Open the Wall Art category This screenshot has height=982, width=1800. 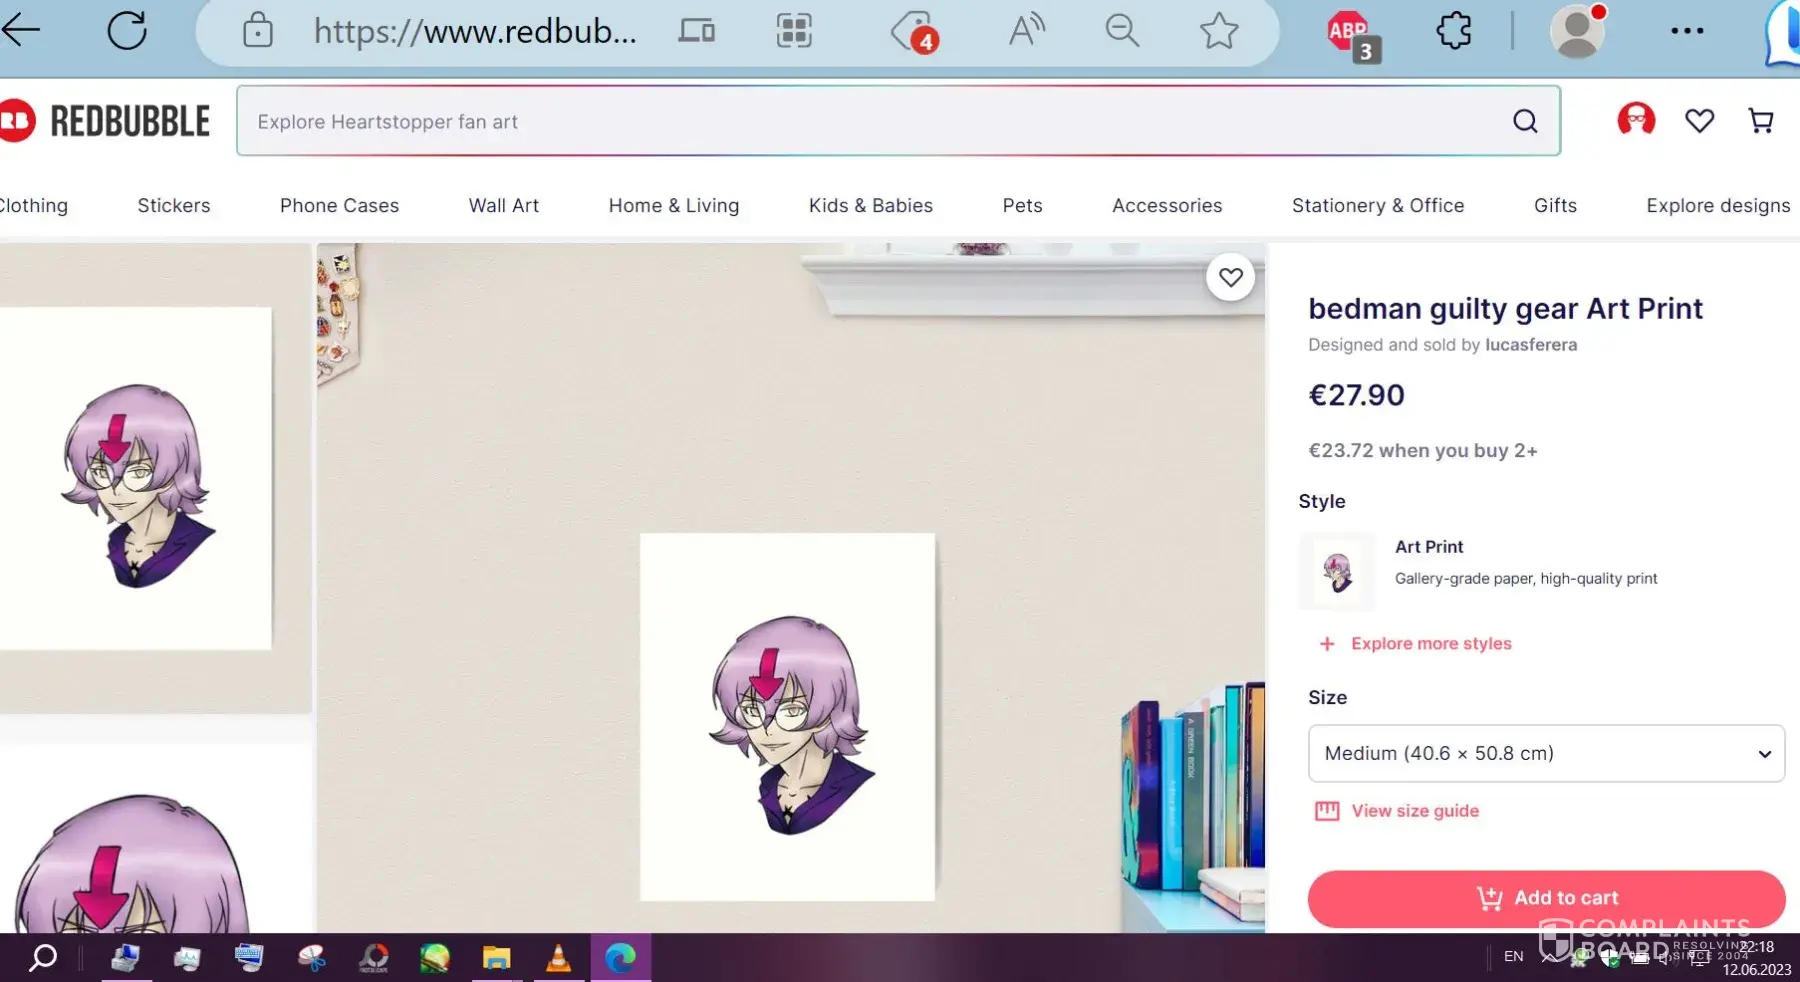click(x=504, y=205)
